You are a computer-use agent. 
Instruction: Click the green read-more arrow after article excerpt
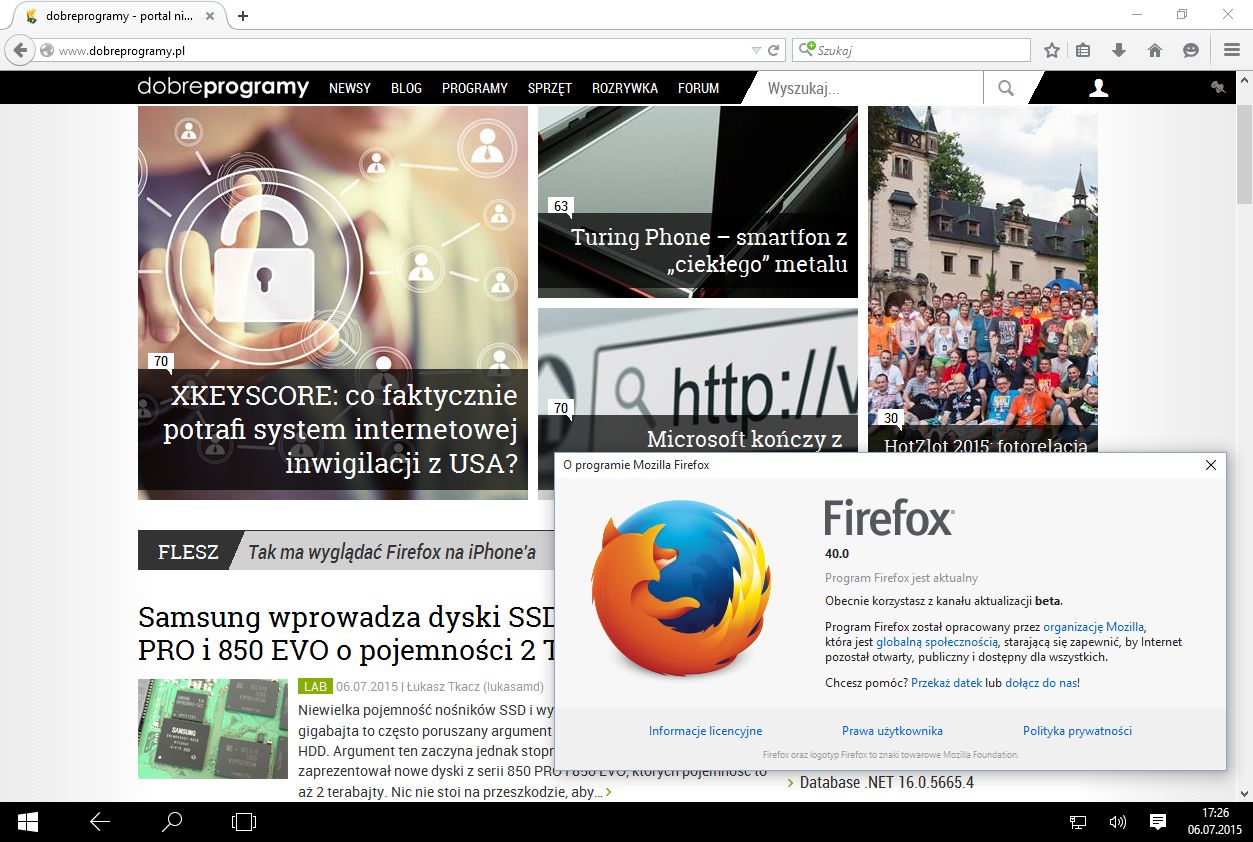608,792
